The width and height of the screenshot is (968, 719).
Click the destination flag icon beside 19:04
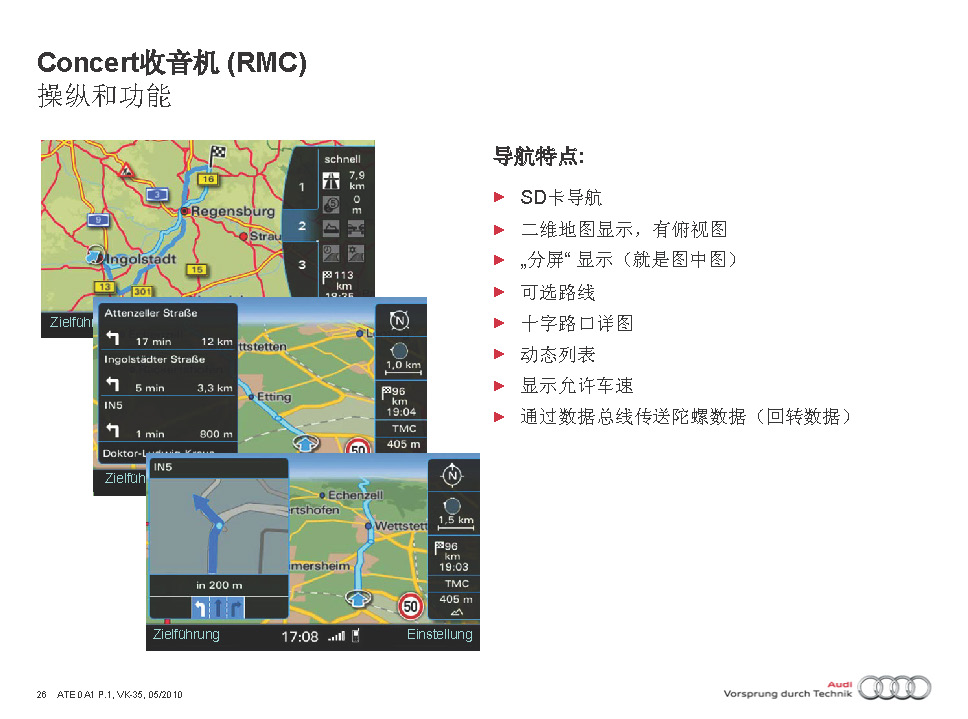[386, 392]
